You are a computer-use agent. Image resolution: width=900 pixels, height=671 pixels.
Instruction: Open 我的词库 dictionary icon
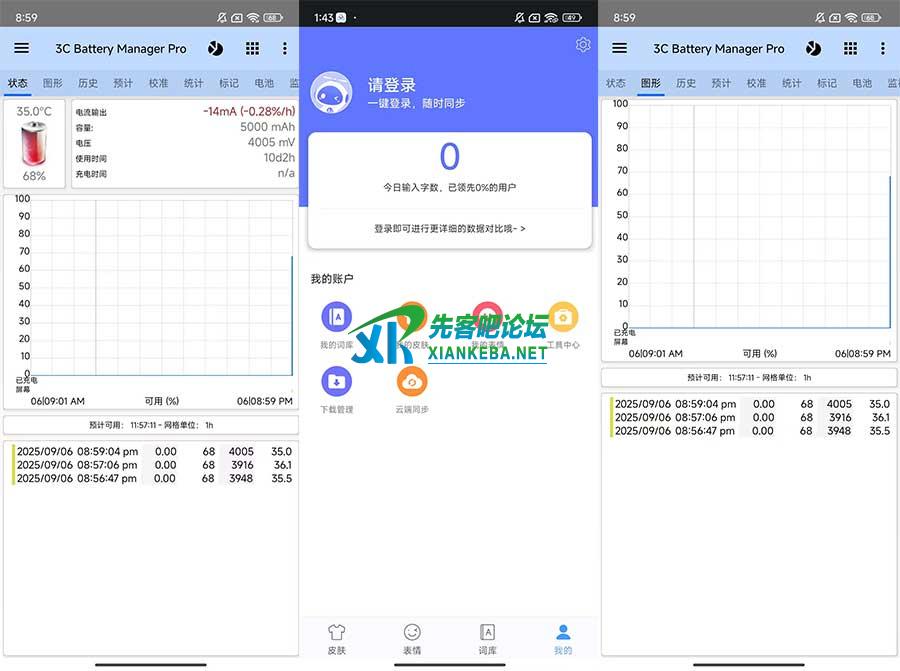pos(336,317)
